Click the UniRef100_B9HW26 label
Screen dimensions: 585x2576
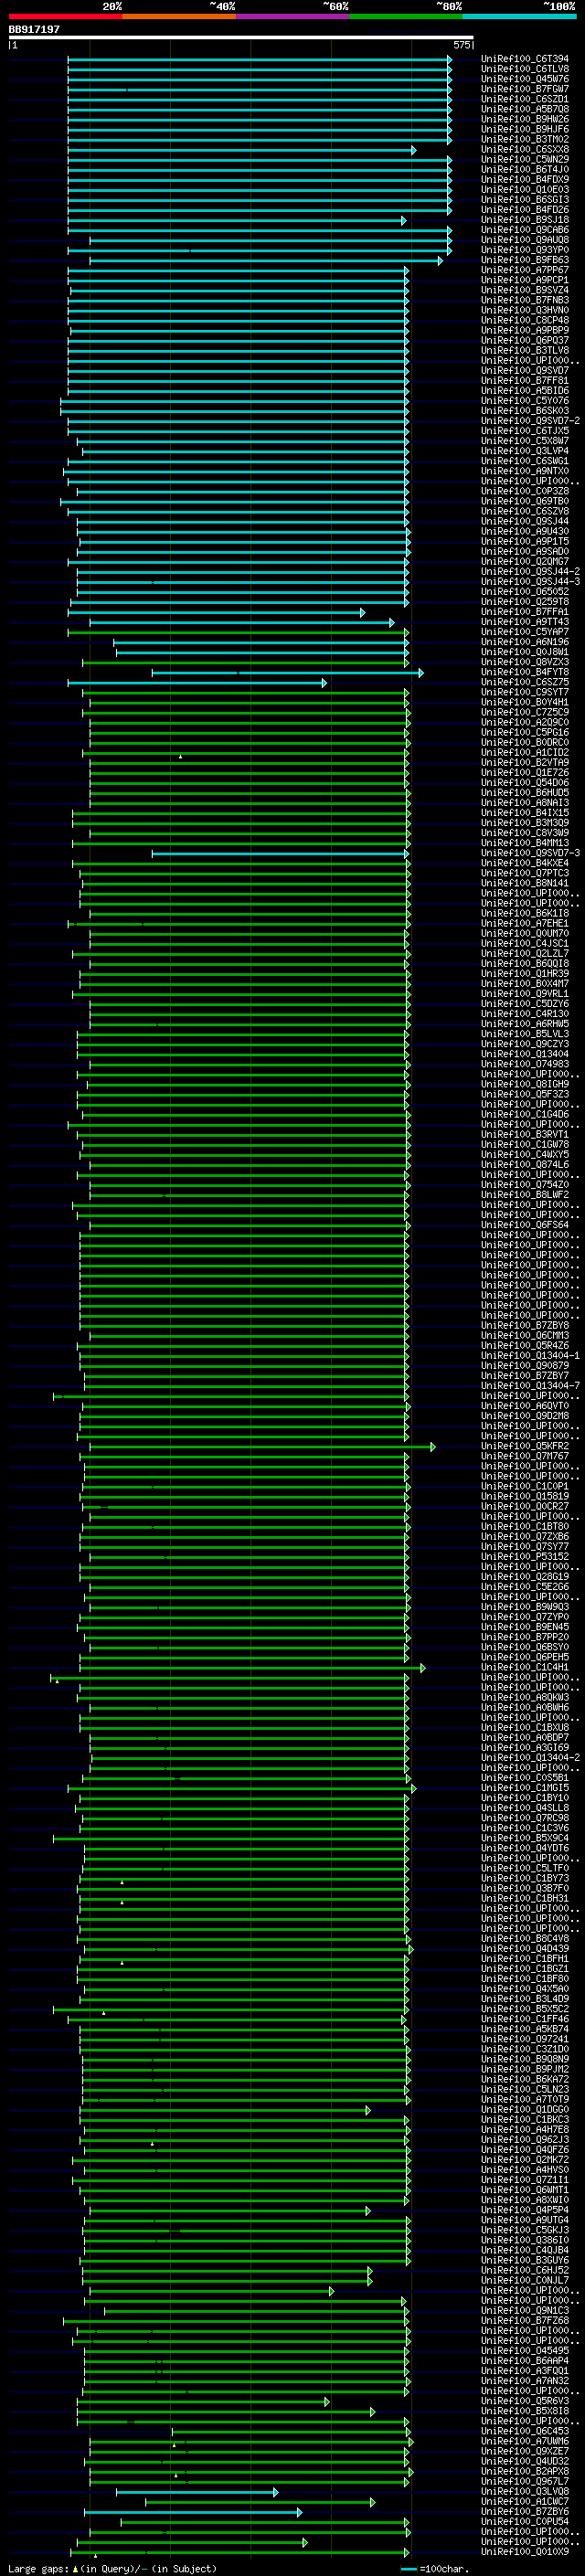[525, 119]
